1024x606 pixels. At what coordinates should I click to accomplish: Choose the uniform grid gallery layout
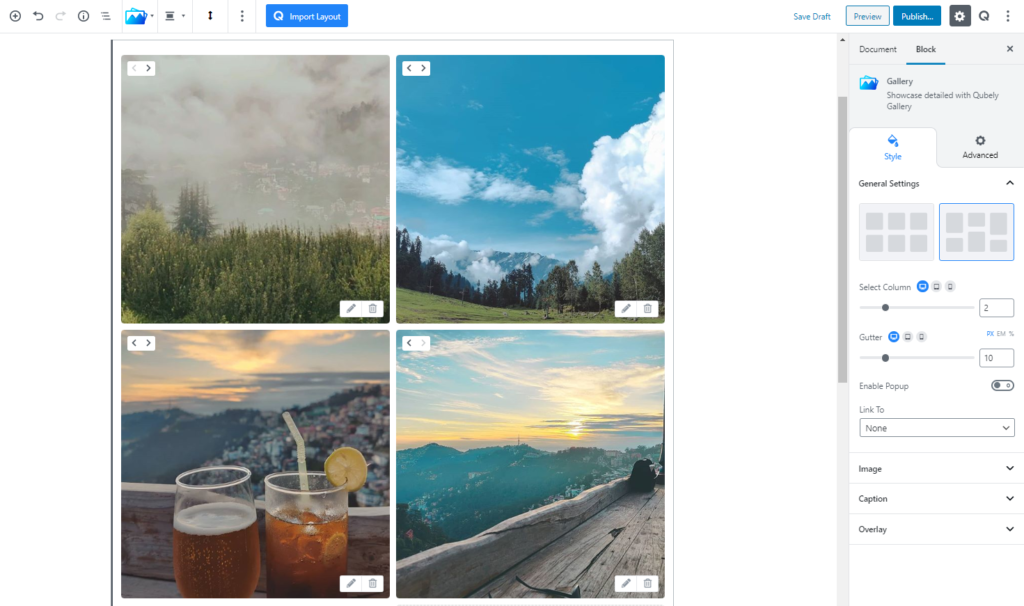pos(896,232)
